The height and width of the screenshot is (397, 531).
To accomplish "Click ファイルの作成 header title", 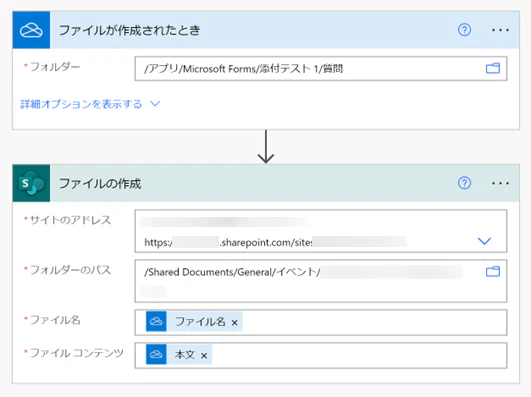I will pos(100,184).
